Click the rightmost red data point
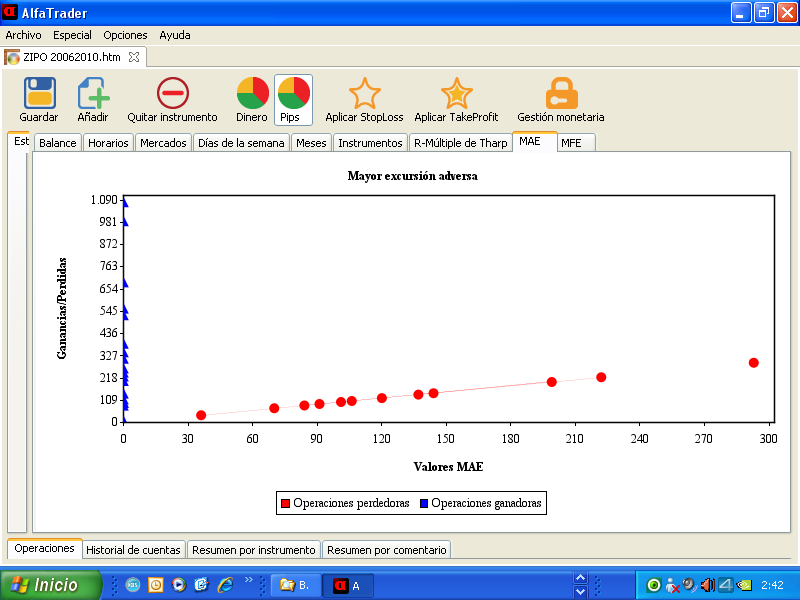This screenshot has width=800, height=600. click(x=753, y=363)
